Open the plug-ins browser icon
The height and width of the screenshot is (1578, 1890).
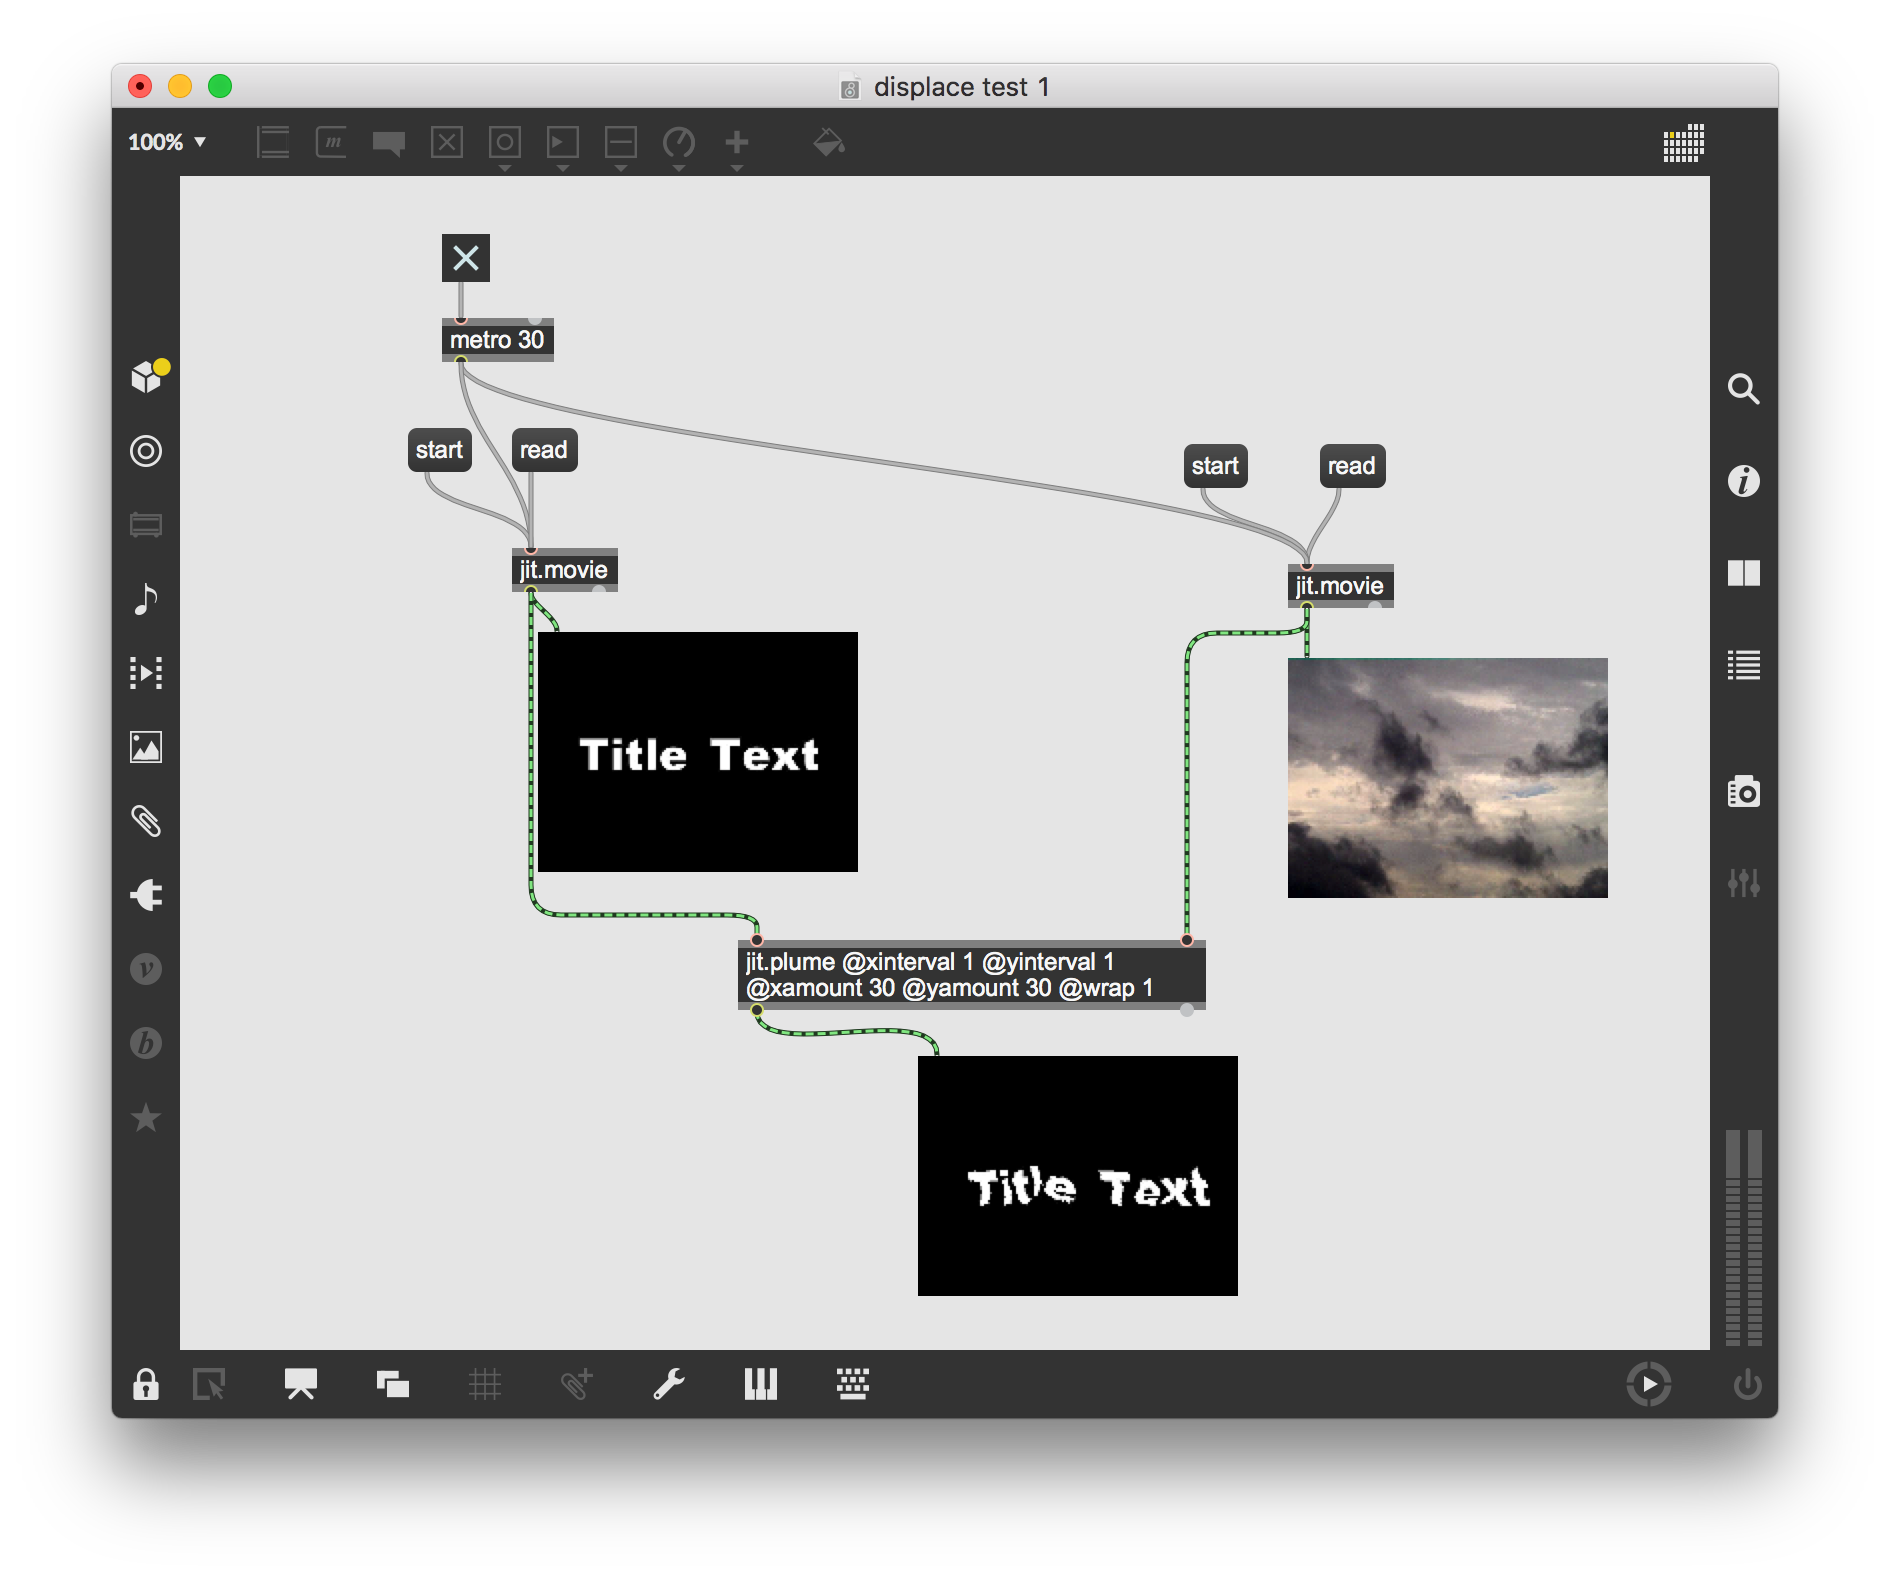tap(146, 895)
